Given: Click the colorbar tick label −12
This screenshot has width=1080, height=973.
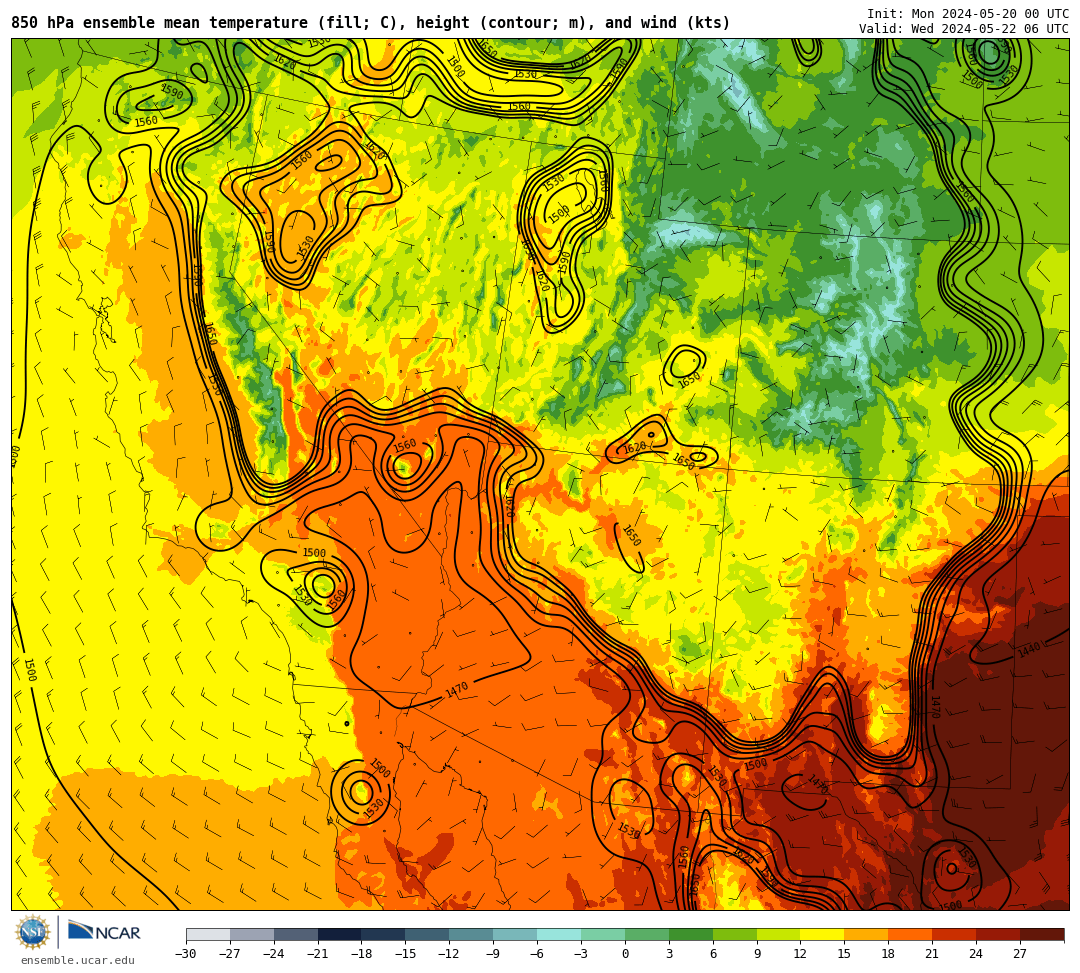Looking at the screenshot, I should click(450, 954).
